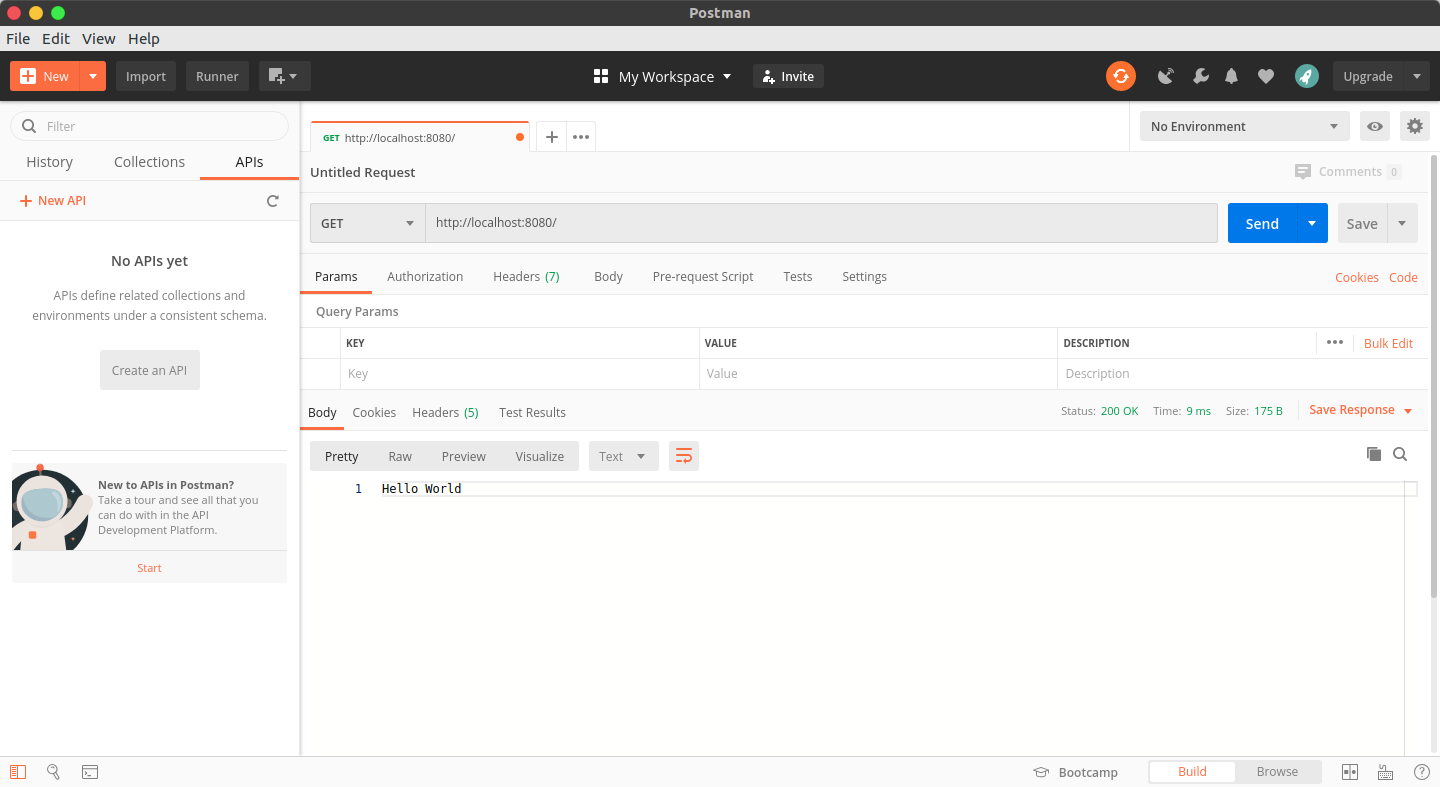Switch to Collections sidebar tab
1440x787 pixels.
tap(149, 162)
